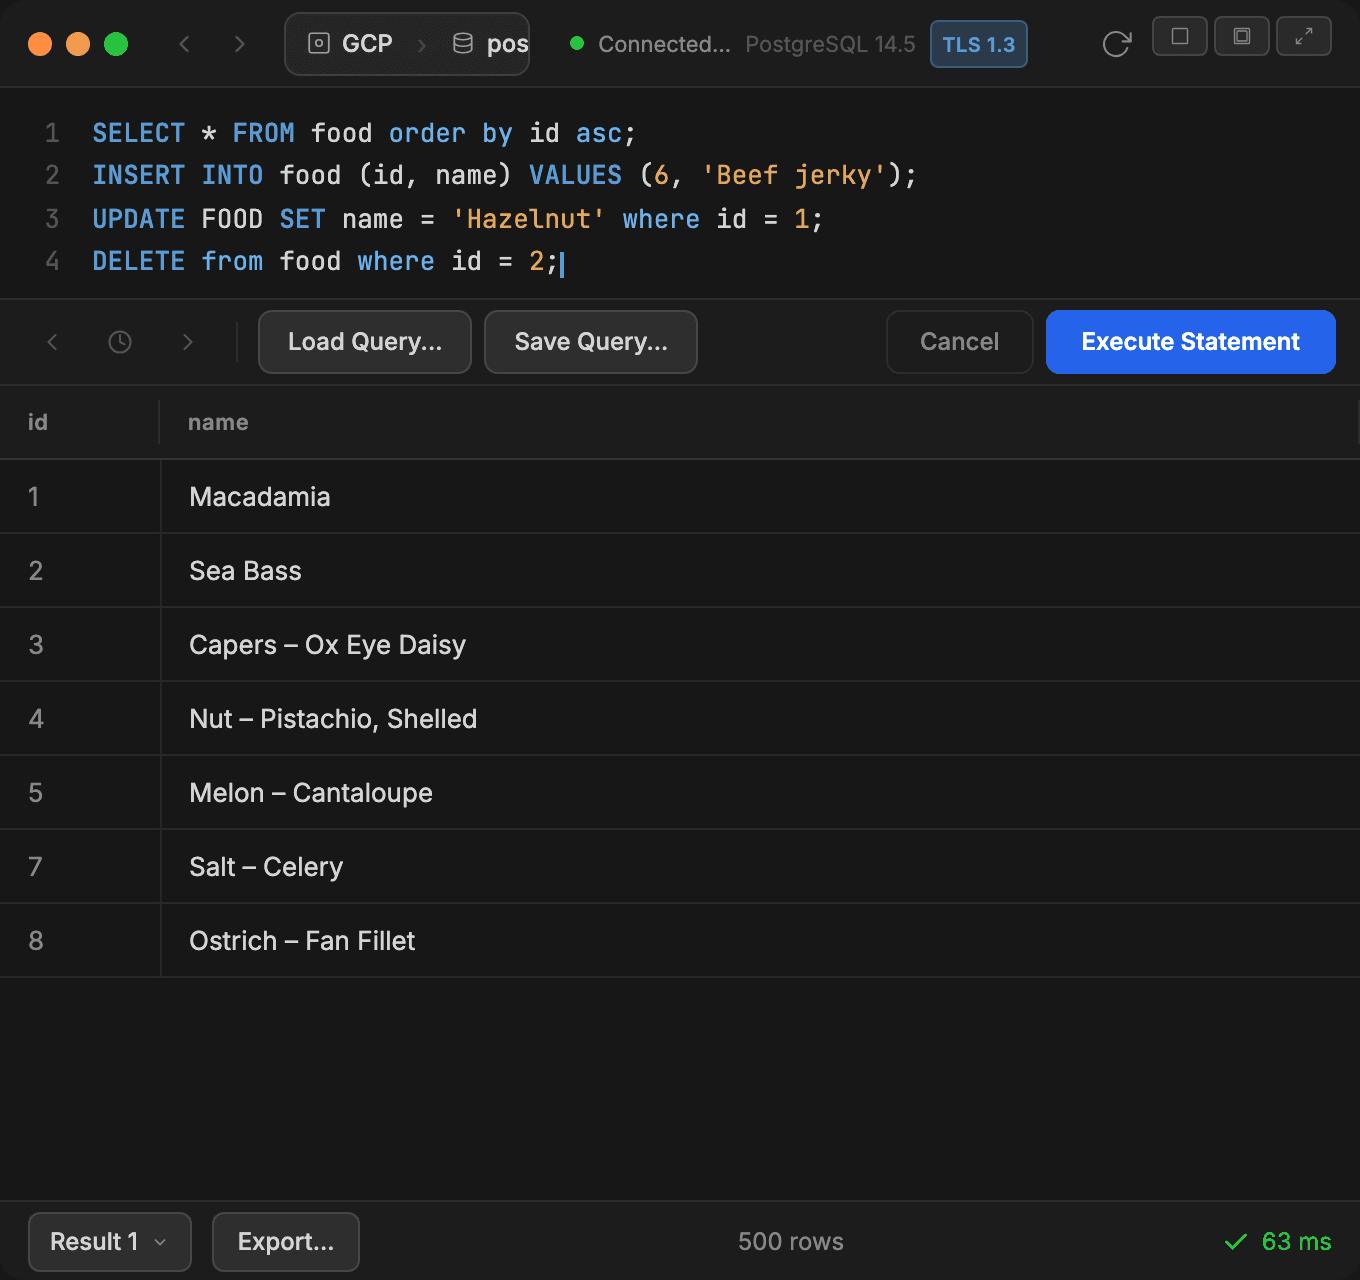Click the Export button
This screenshot has height=1280, width=1360.
click(286, 1242)
